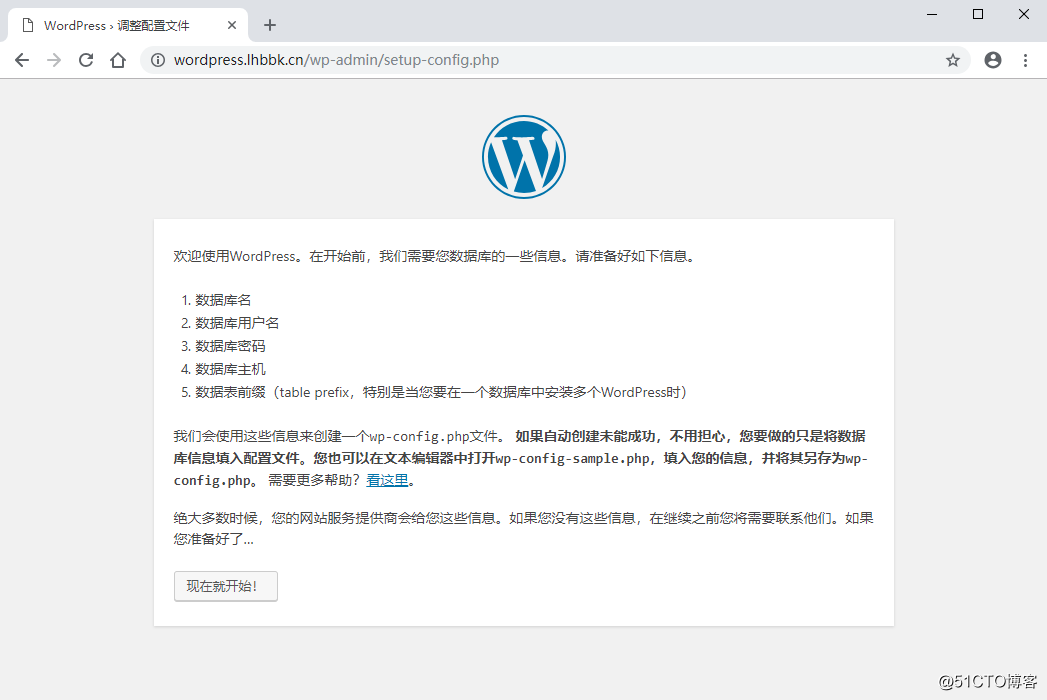
Task: Click the 现在就开始! button
Action: click(x=226, y=586)
